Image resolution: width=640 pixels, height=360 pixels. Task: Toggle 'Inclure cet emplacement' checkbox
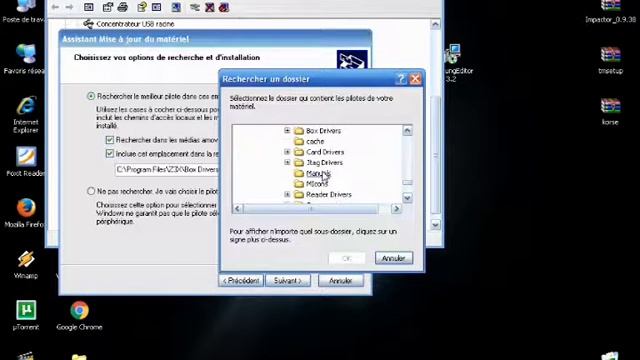point(109,153)
